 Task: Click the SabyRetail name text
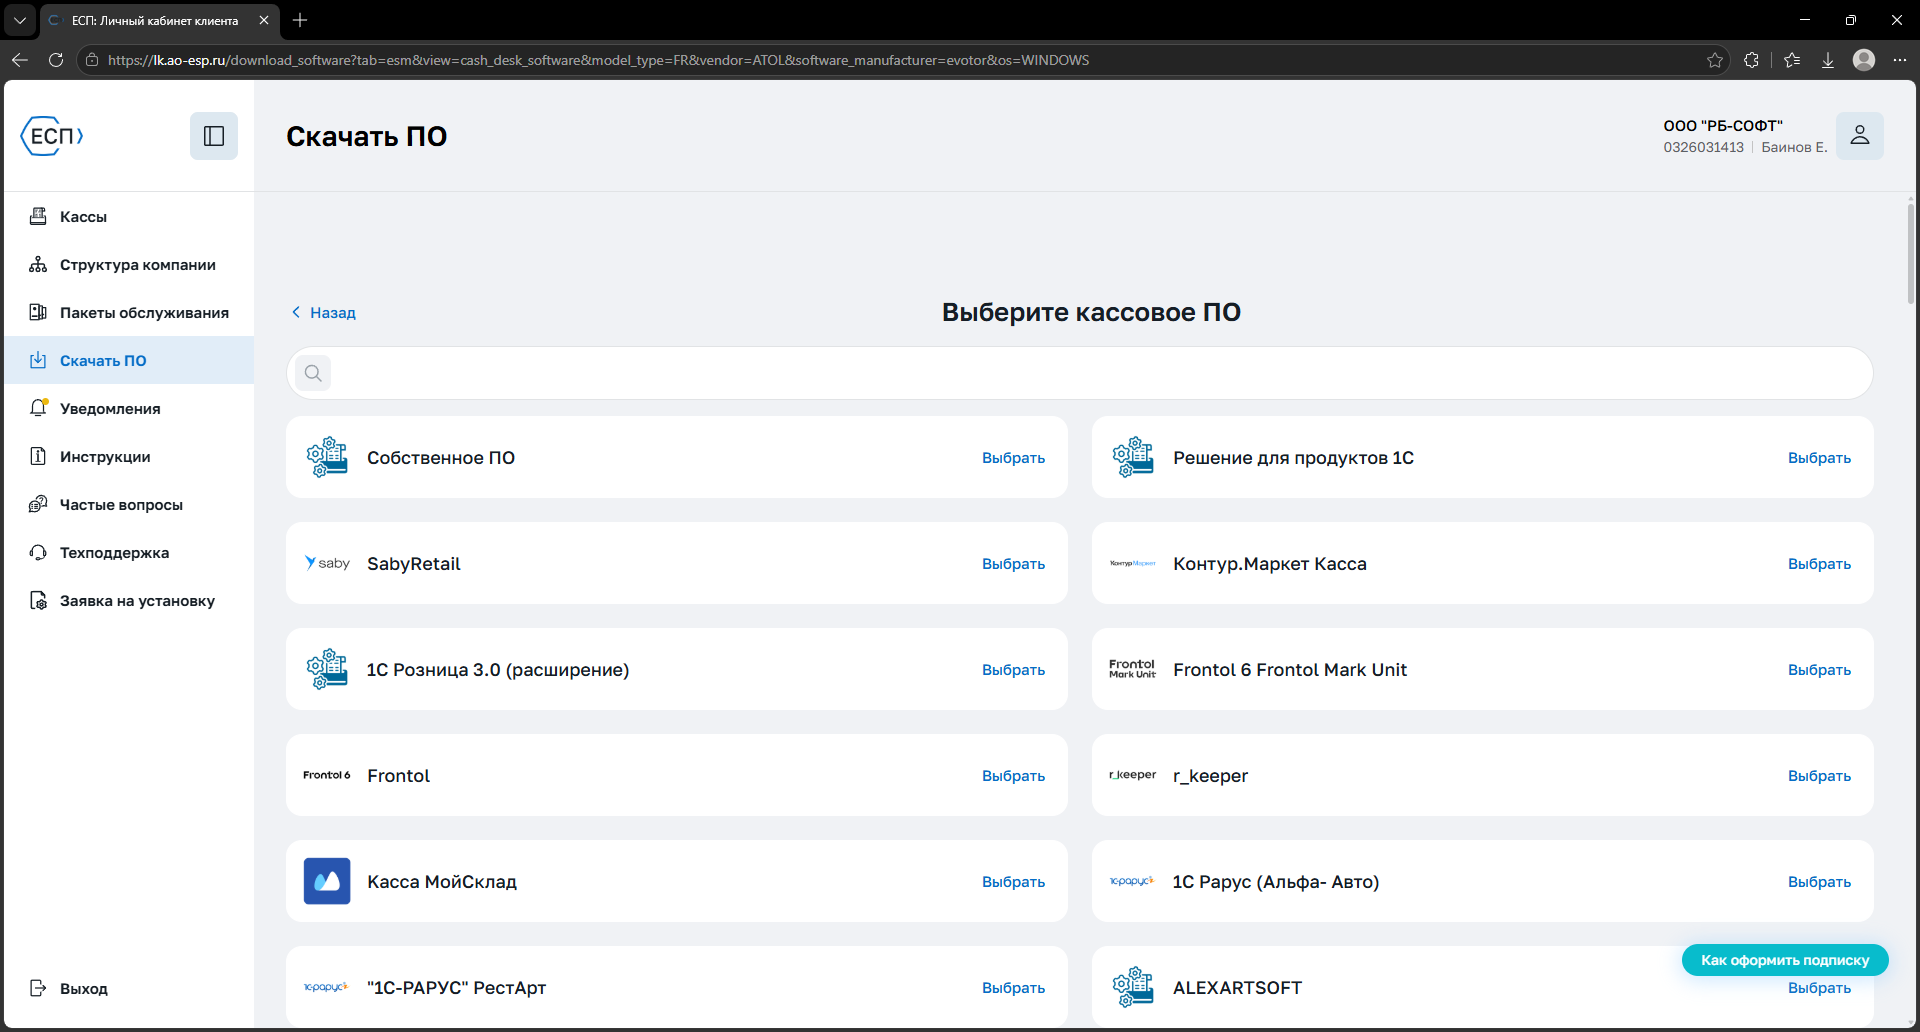click(414, 564)
